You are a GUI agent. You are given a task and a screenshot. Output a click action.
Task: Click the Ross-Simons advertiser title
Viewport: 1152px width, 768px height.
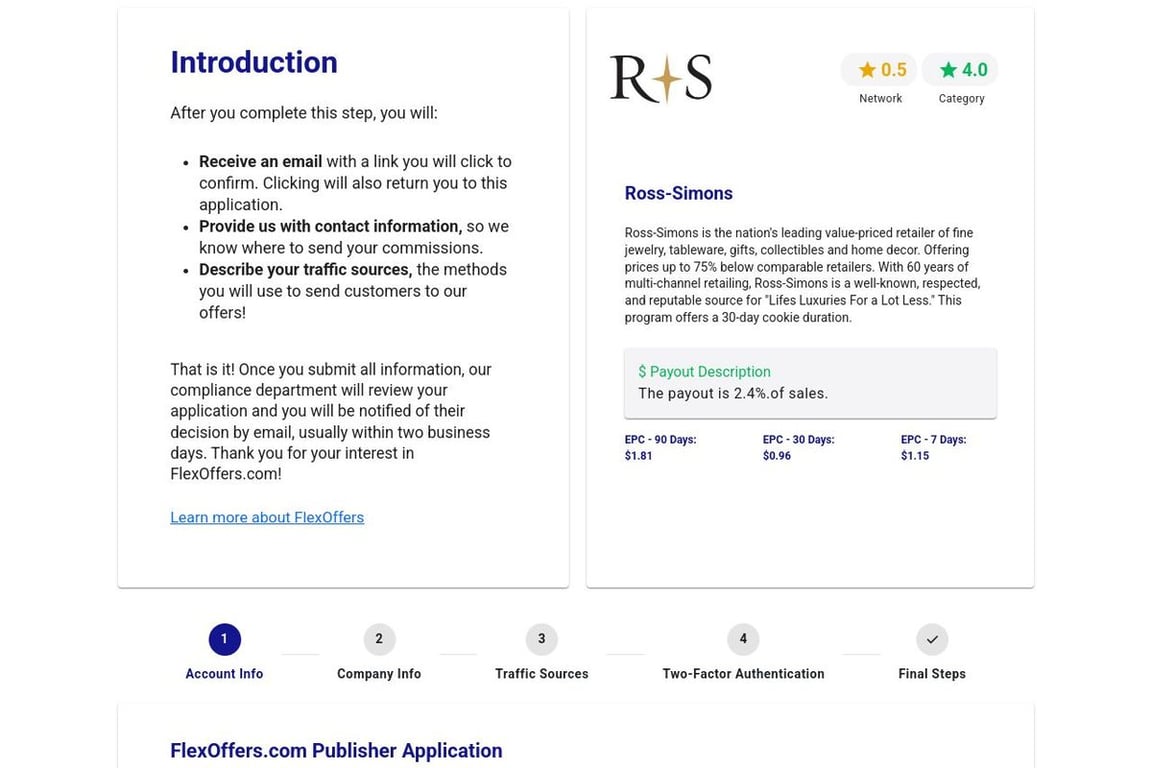click(x=679, y=193)
